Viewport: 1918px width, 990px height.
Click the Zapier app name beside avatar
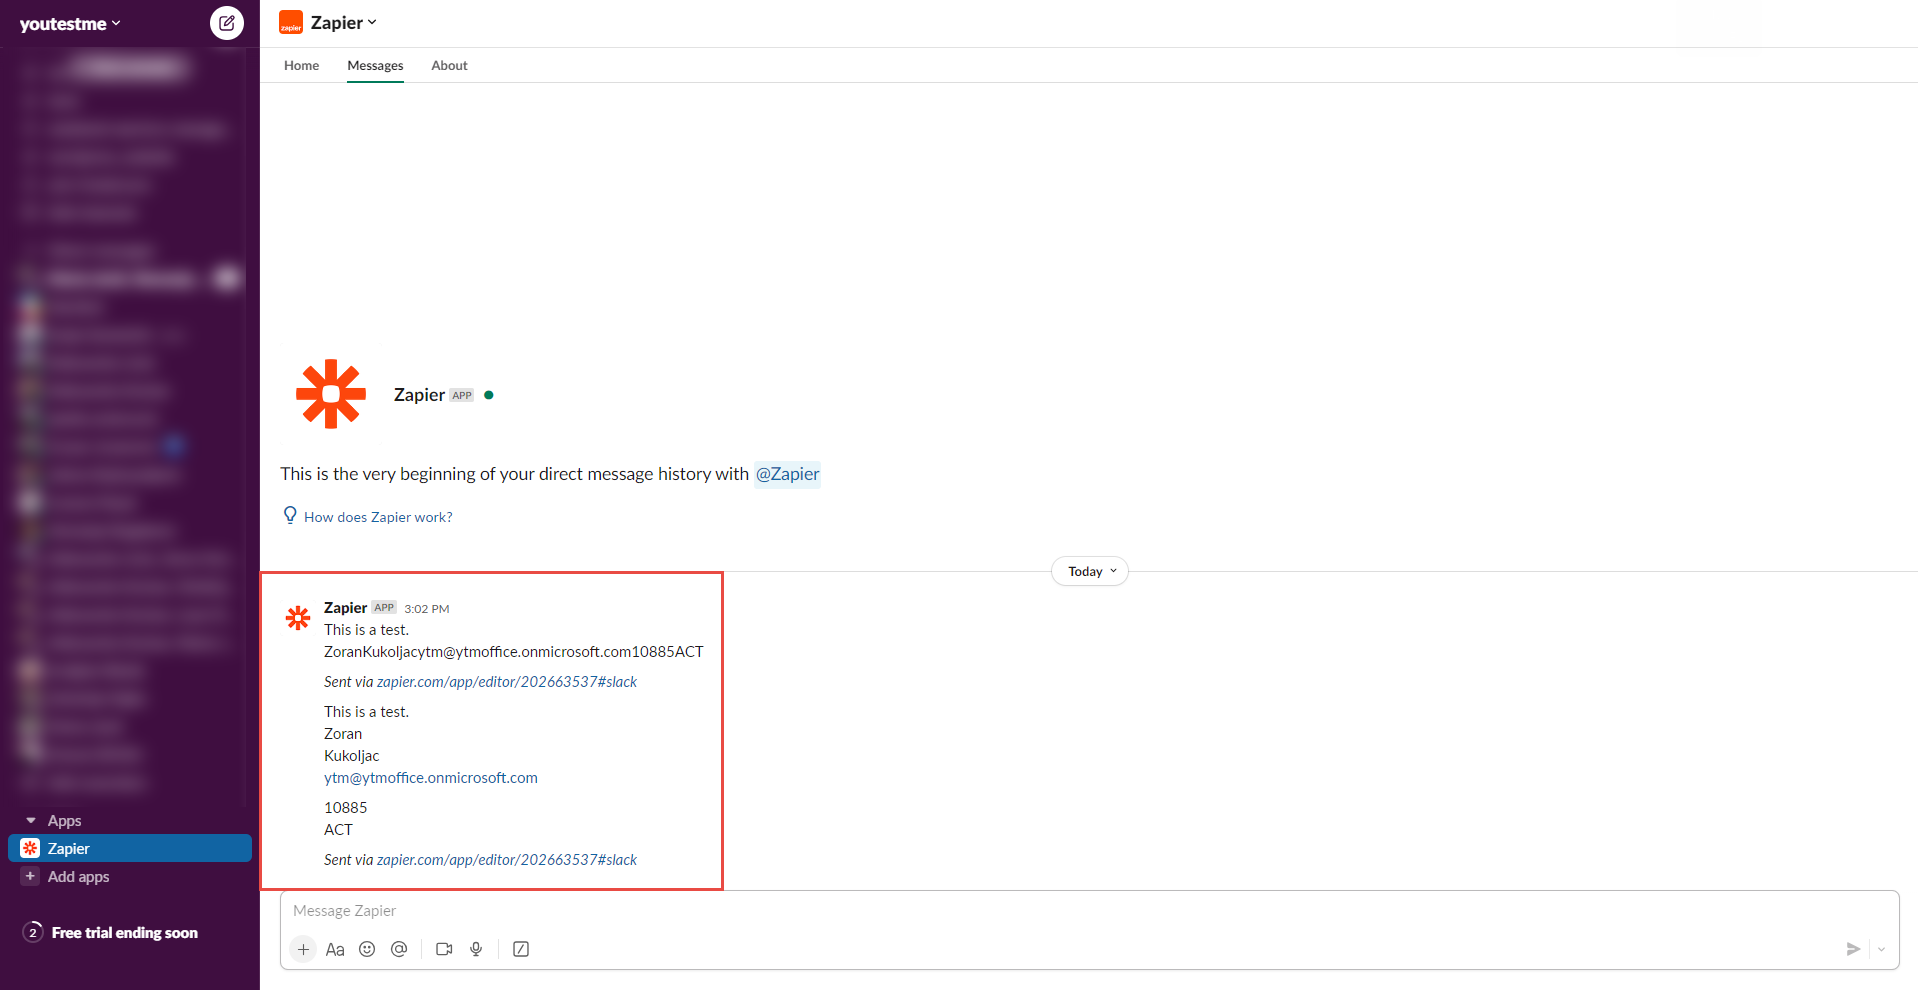(419, 395)
